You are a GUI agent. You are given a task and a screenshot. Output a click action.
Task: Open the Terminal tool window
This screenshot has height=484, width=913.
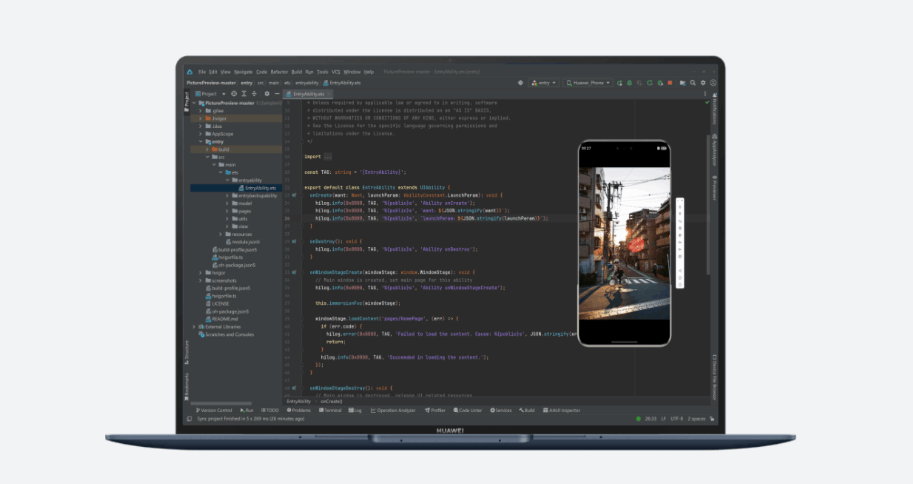[x=330, y=411]
